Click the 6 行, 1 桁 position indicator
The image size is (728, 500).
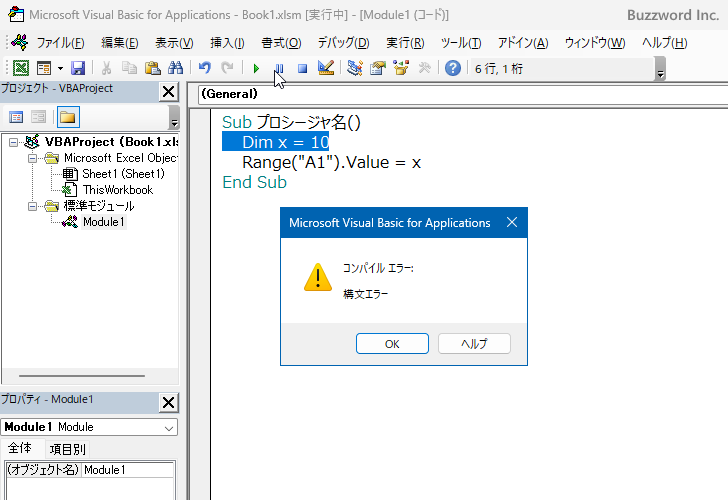(499, 69)
